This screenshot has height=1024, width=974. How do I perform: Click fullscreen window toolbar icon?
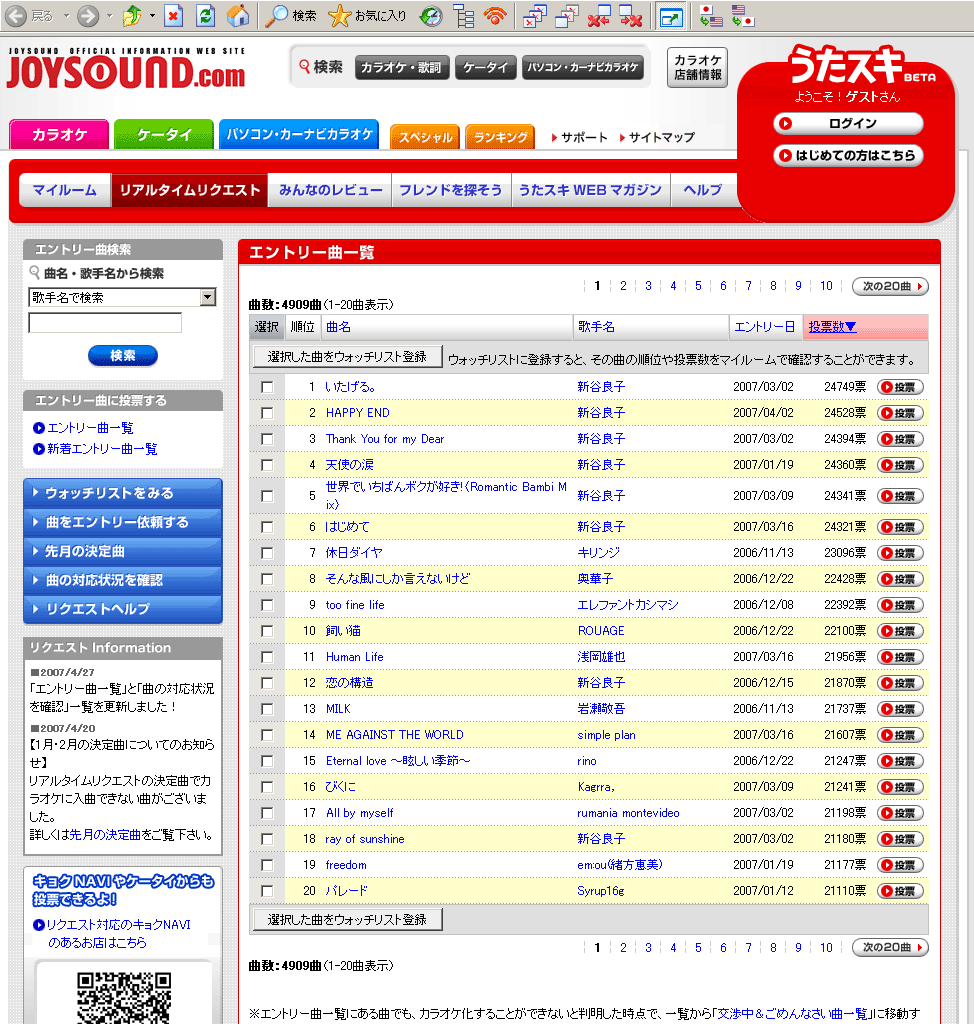click(x=671, y=16)
